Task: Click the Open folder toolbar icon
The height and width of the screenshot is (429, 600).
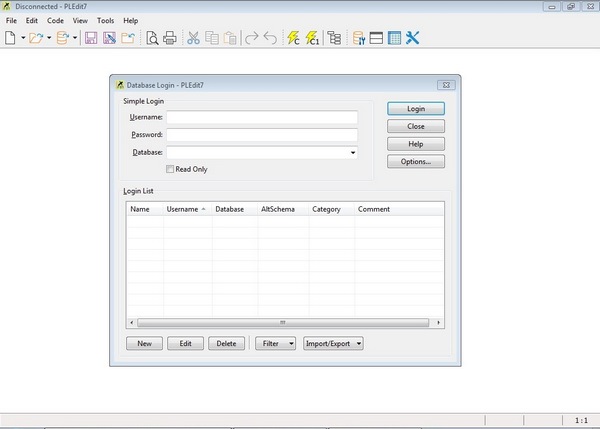Action: (x=36, y=38)
